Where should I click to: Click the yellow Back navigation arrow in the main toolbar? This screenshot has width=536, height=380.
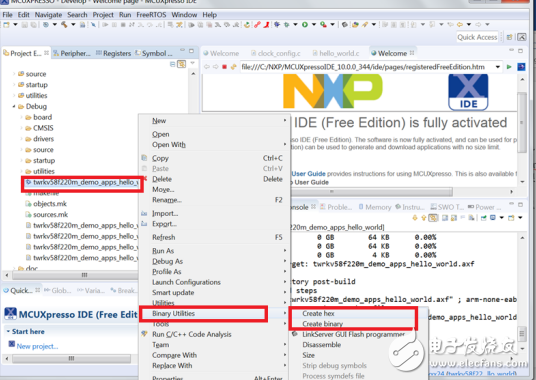pos(460,25)
